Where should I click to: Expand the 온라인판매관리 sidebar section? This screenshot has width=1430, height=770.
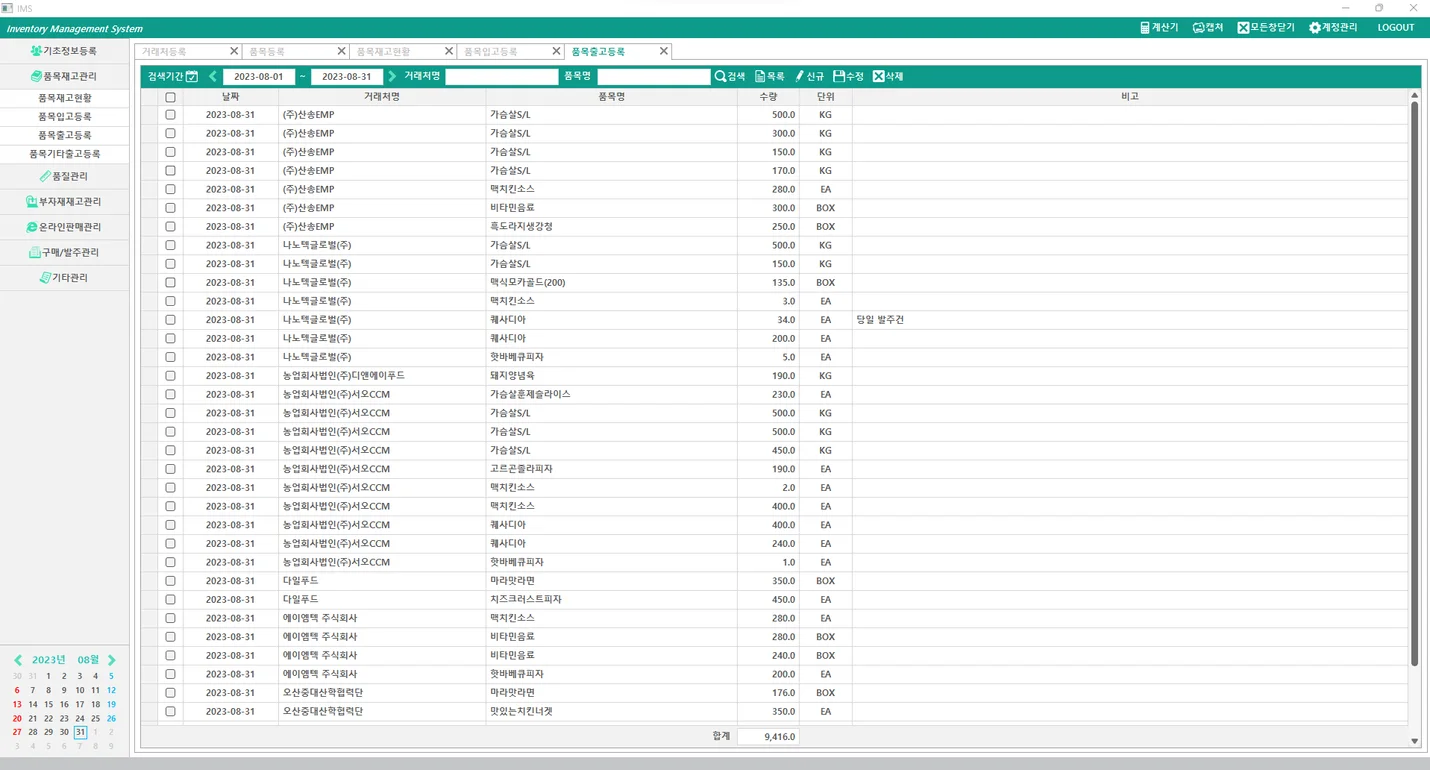point(64,227)
